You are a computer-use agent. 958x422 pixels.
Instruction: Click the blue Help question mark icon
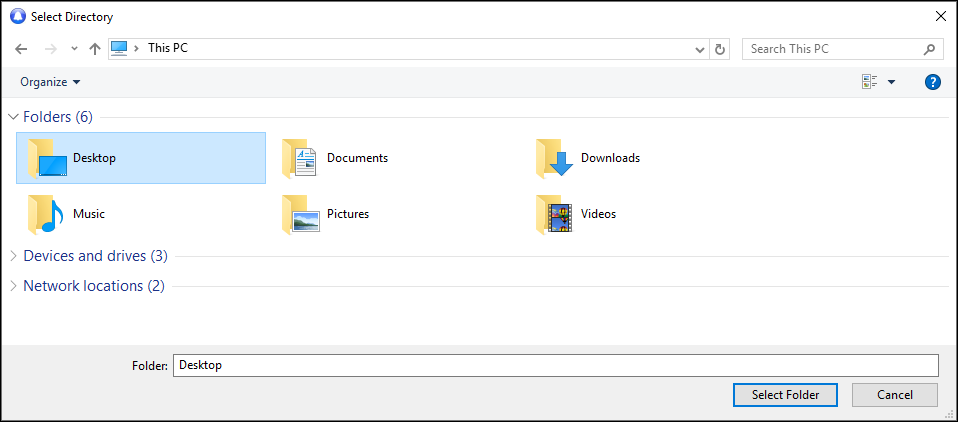[933, 82]
